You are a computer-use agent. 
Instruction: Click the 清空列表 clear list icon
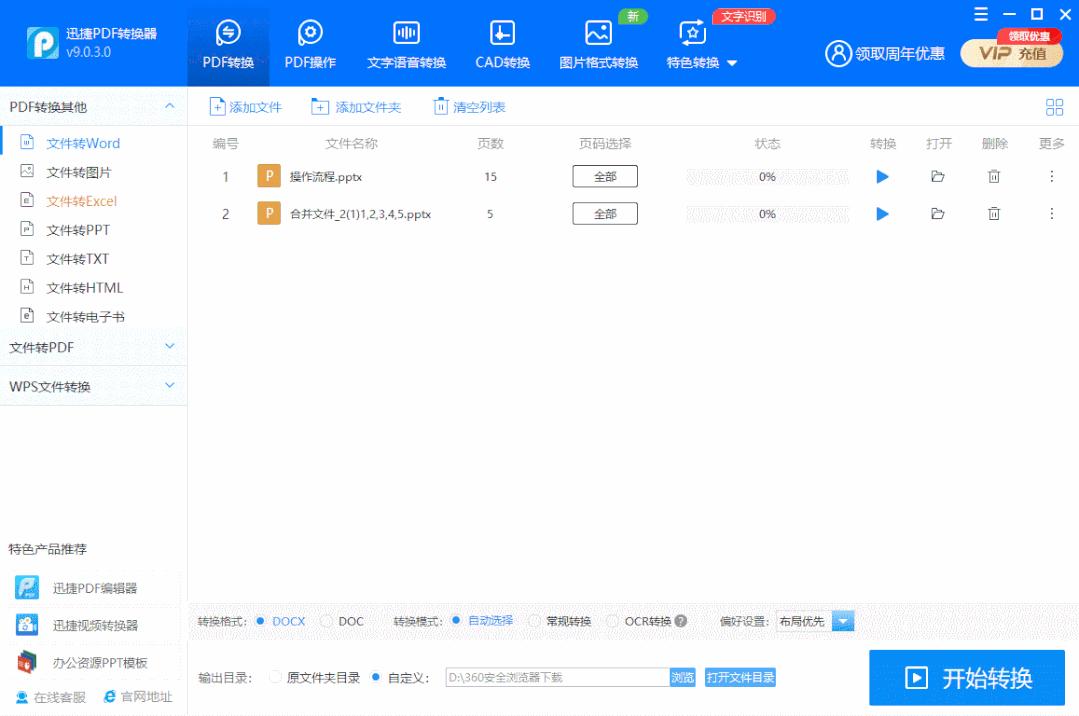click(x=440, y=105)
